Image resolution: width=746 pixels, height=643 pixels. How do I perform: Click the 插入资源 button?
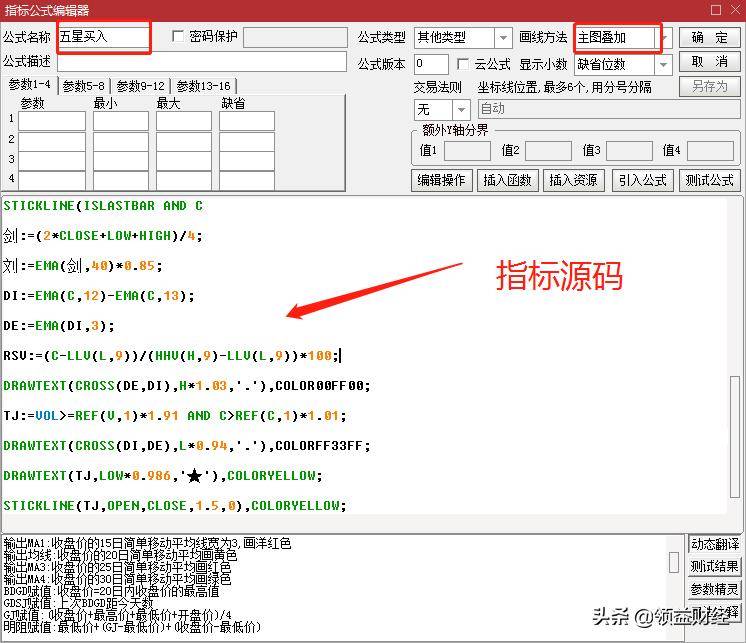point(573,180)
